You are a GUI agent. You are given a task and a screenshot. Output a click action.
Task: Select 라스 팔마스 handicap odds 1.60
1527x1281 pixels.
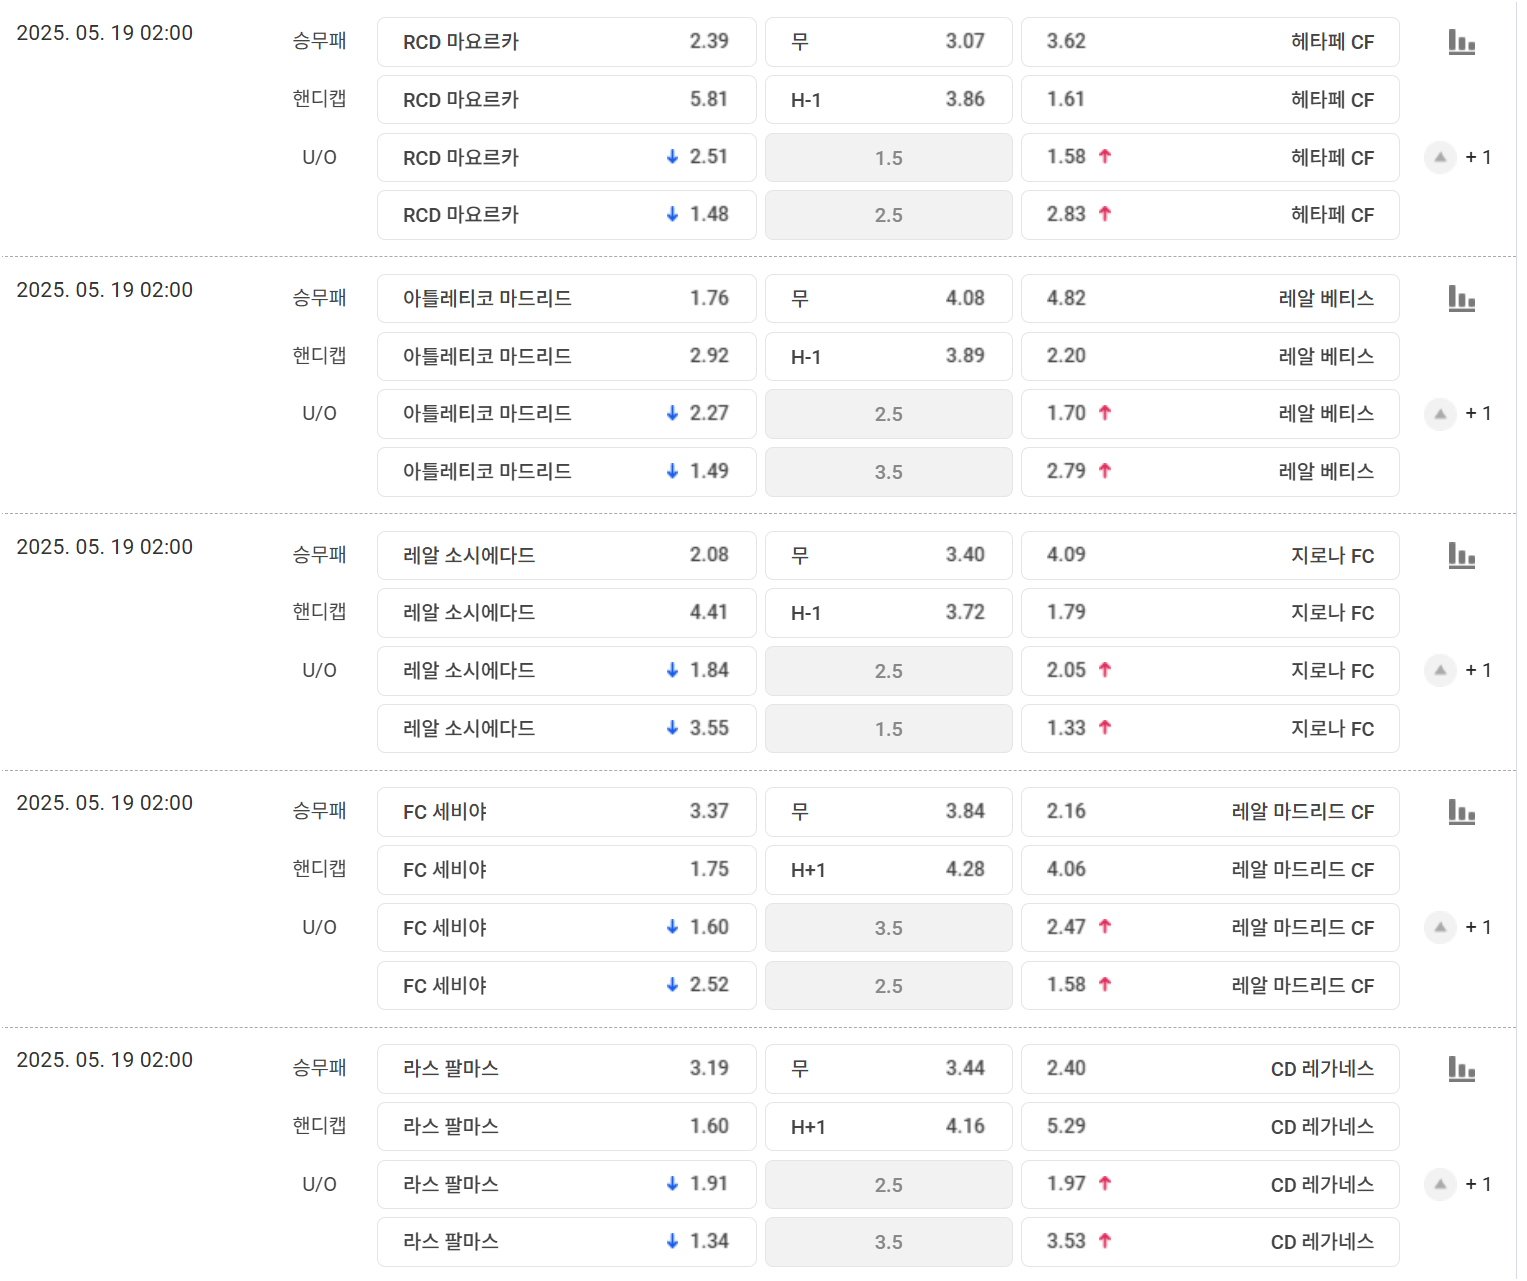pyautogui.click(x=567, y=1127)
